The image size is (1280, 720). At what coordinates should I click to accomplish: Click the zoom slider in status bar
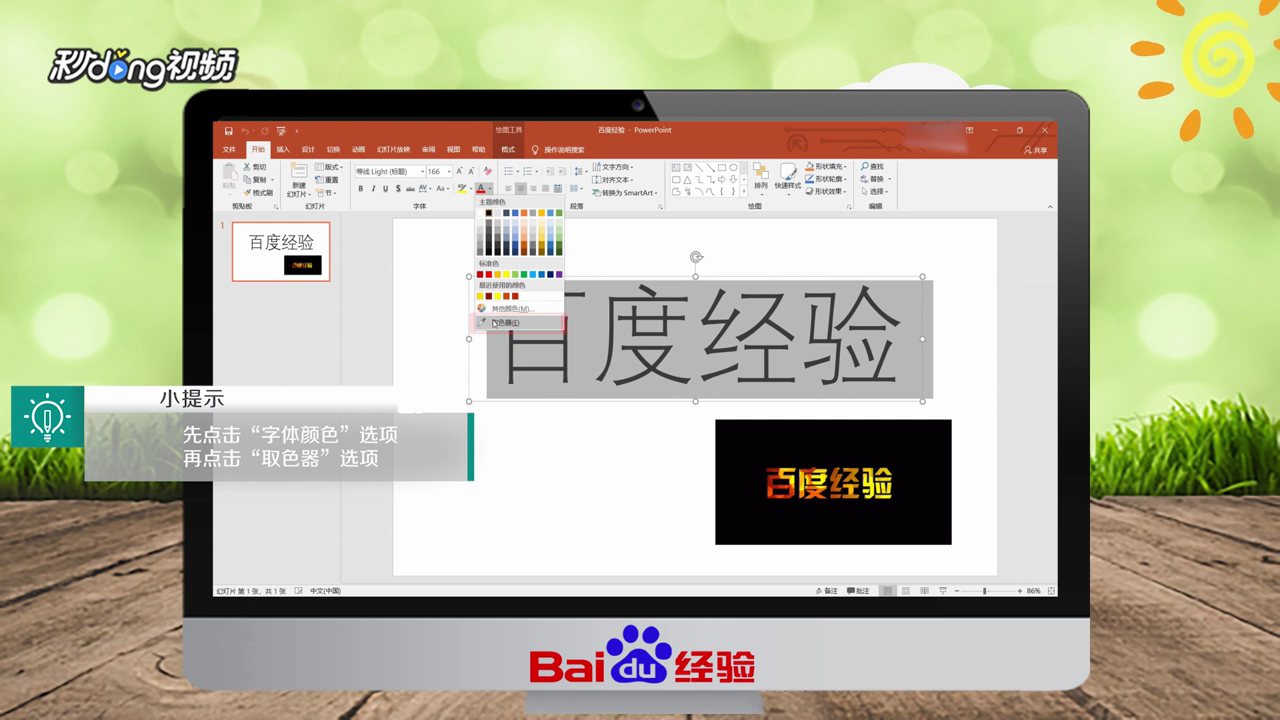985,591
